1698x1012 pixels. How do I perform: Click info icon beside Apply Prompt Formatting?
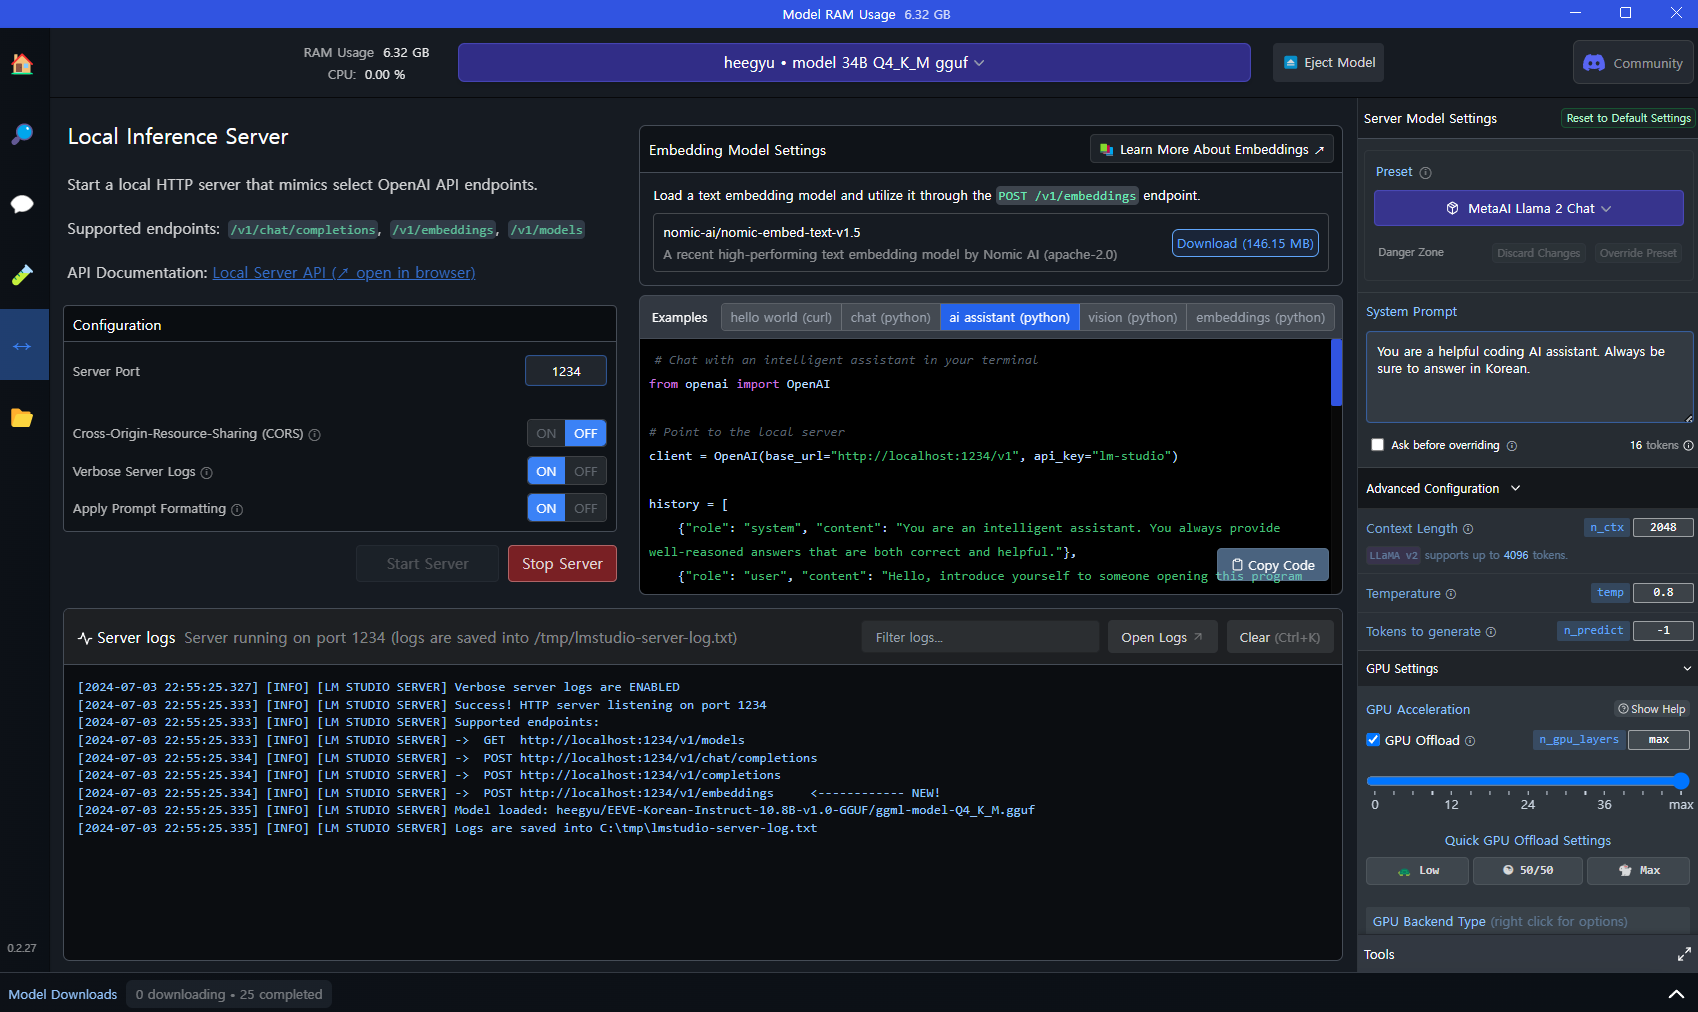pyautogui.click(x=237, y=510)
